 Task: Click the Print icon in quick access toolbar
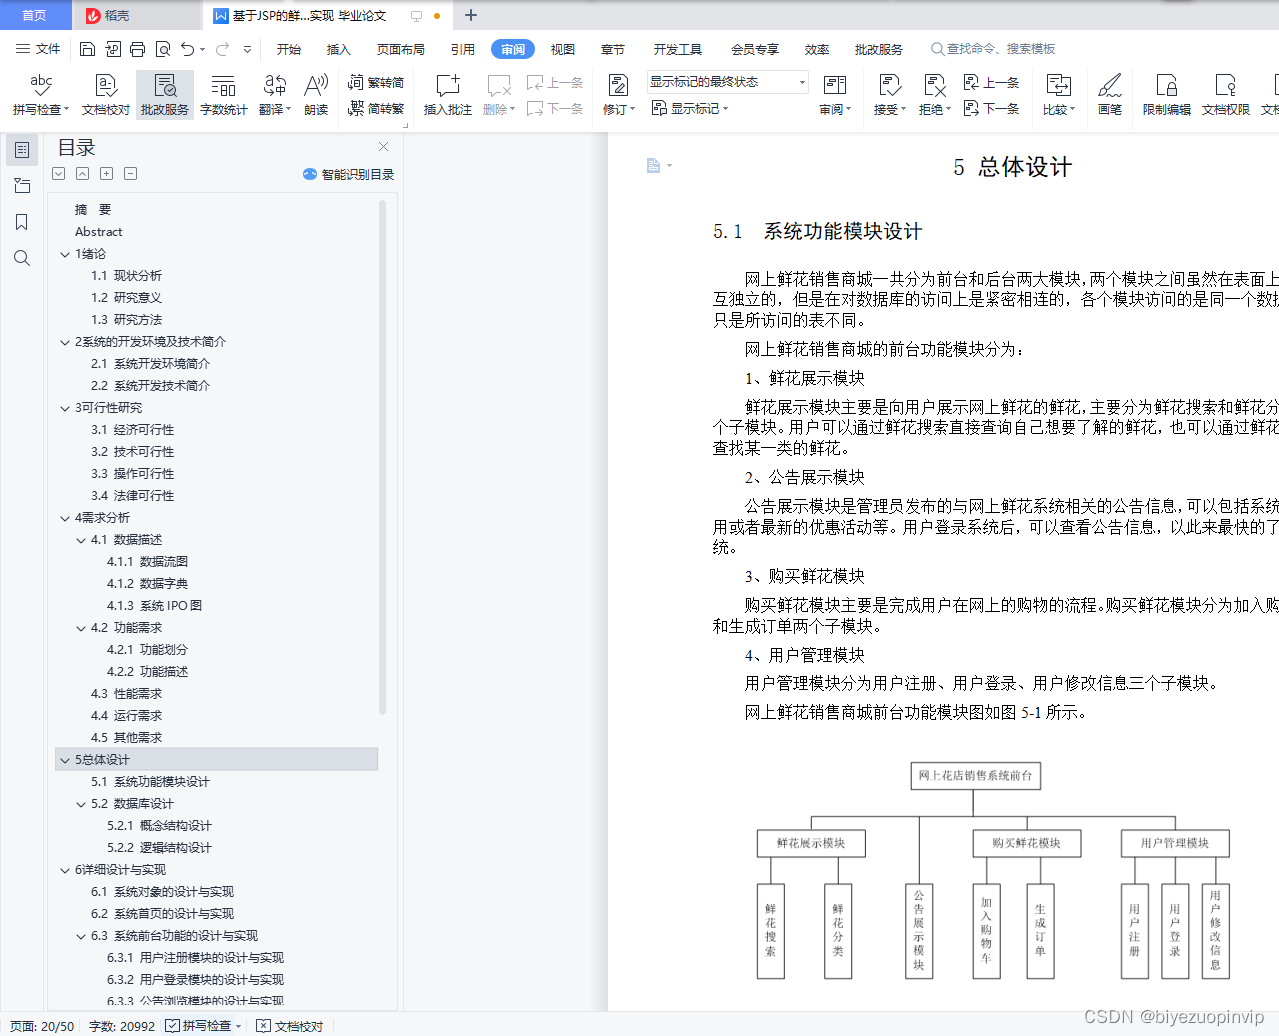(x=138, y=49)
